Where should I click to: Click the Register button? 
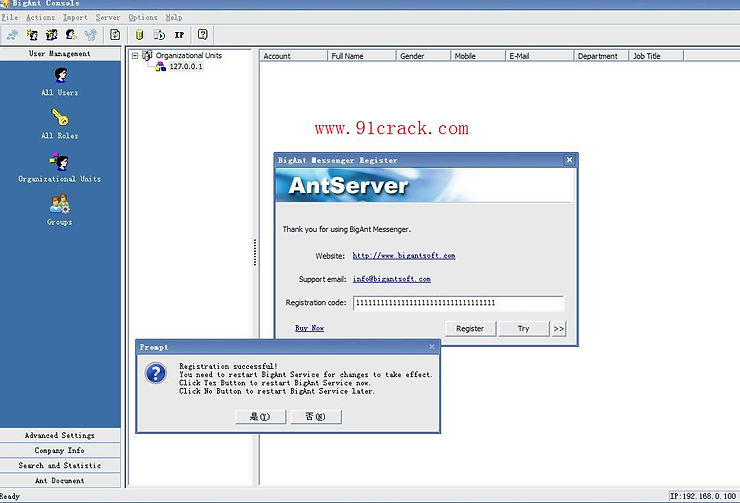pyautogui.click(x=470, y=328)
